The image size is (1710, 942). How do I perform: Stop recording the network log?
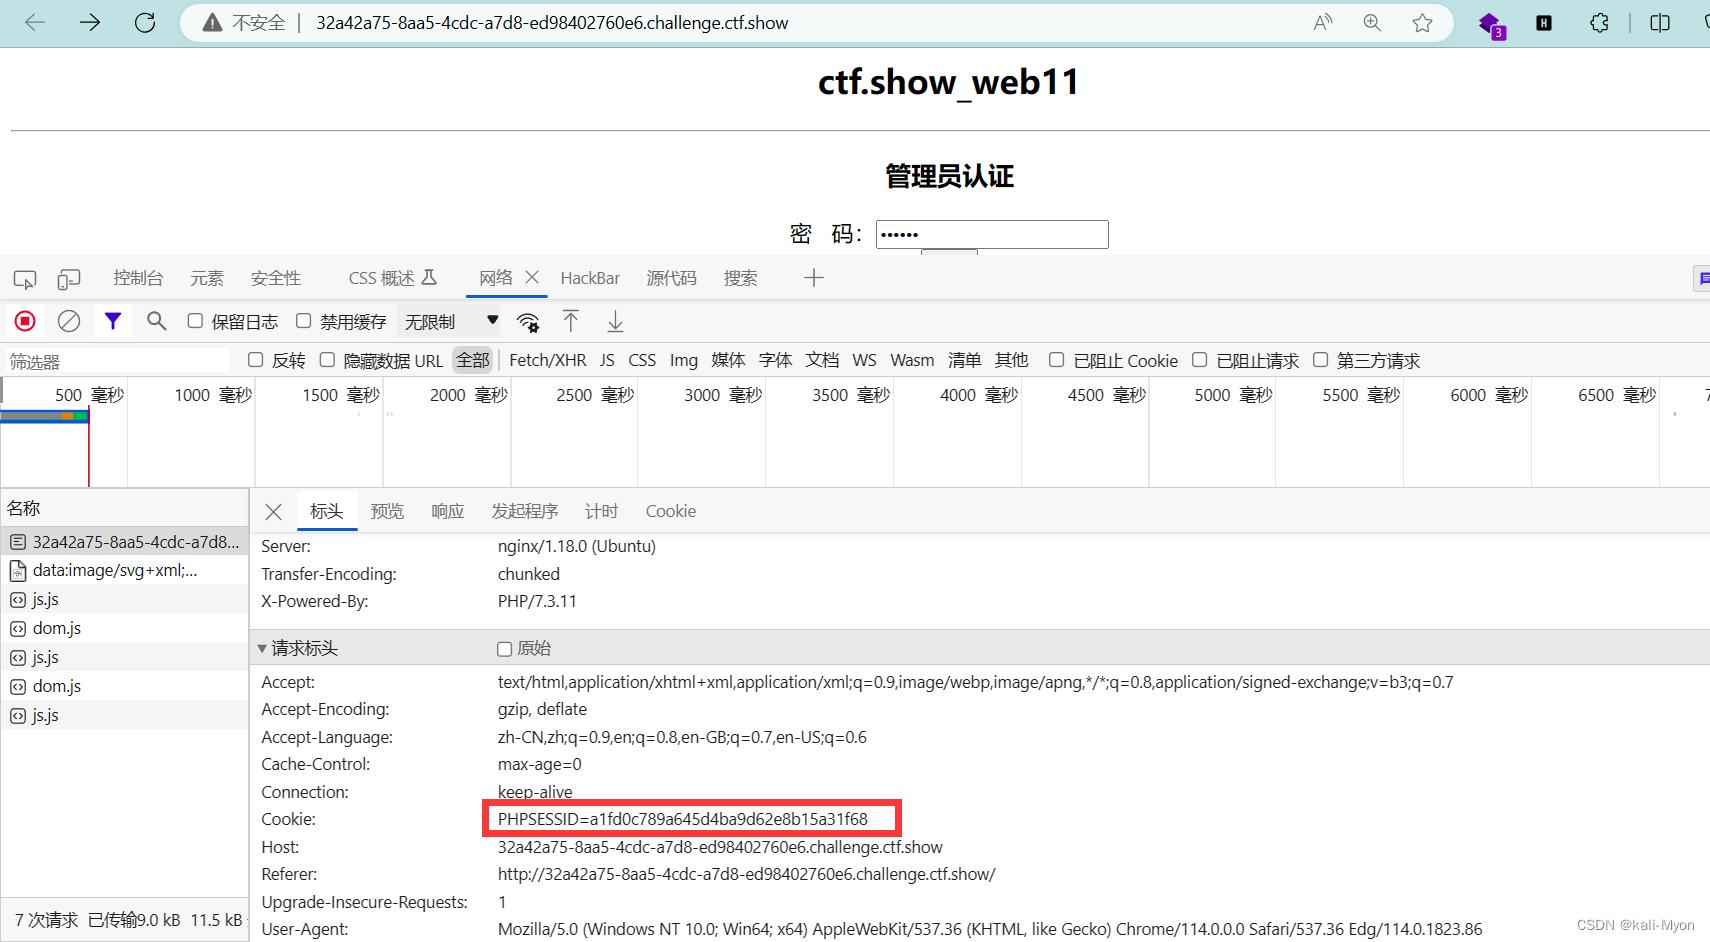25,320
